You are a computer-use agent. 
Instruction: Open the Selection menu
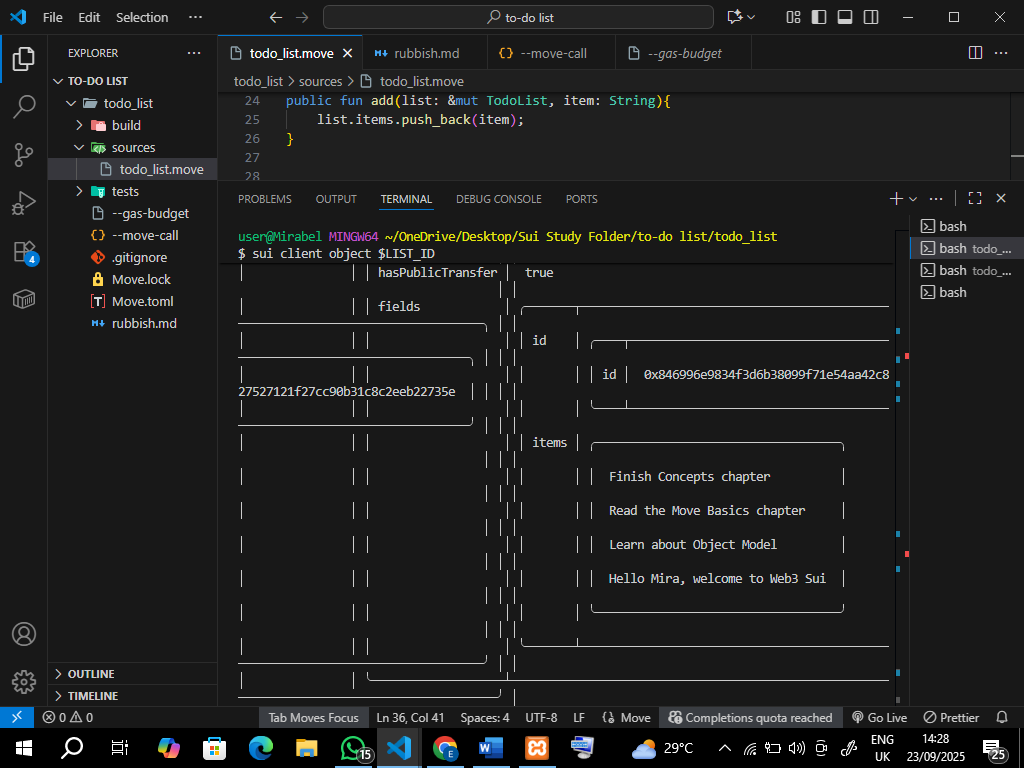tap(142, 18)
